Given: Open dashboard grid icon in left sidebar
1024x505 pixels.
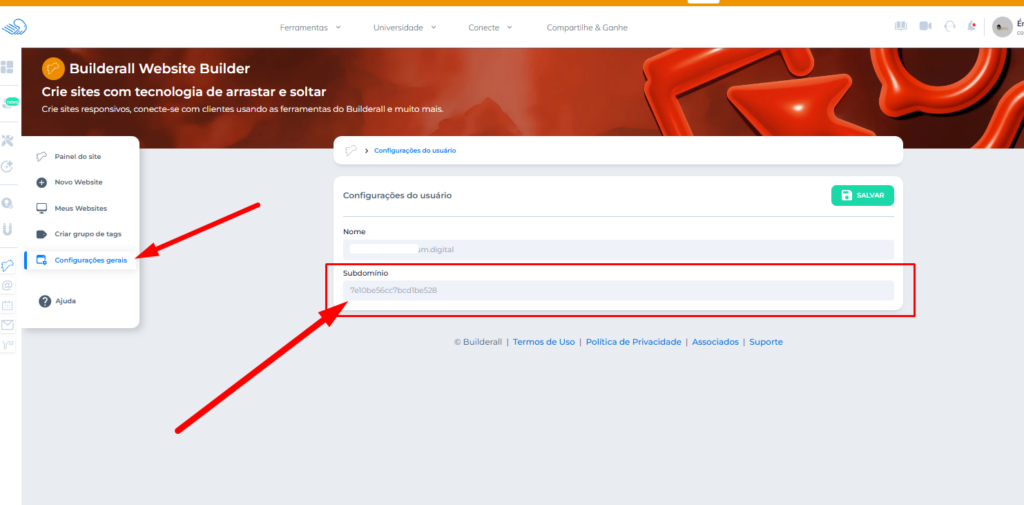Looking at the screenshot, I should 8,67.
